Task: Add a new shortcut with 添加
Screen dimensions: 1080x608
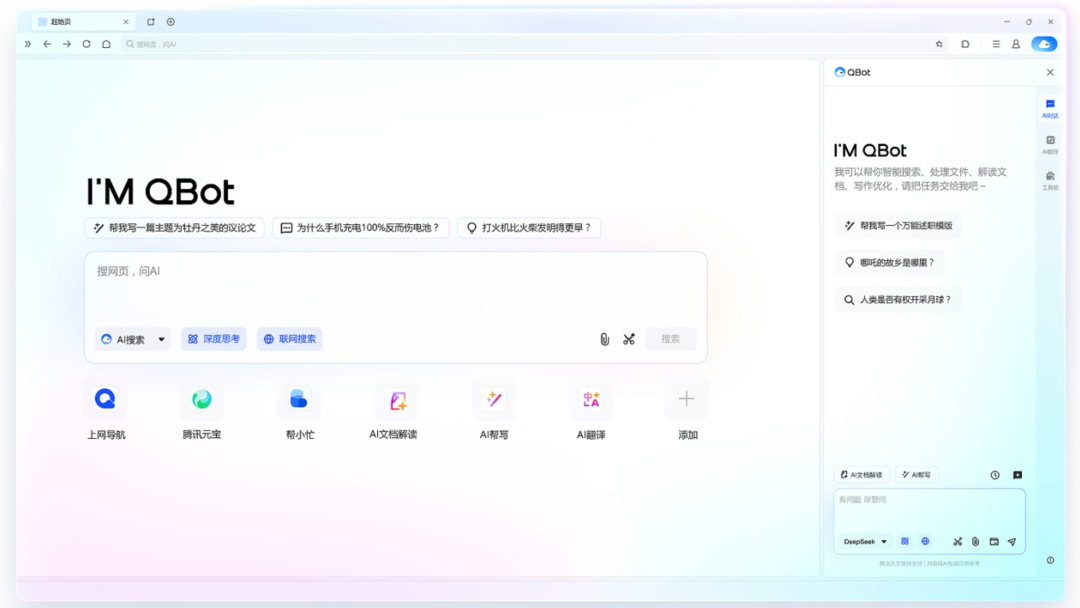Action: pyautogui.click(x=686, y=399)
